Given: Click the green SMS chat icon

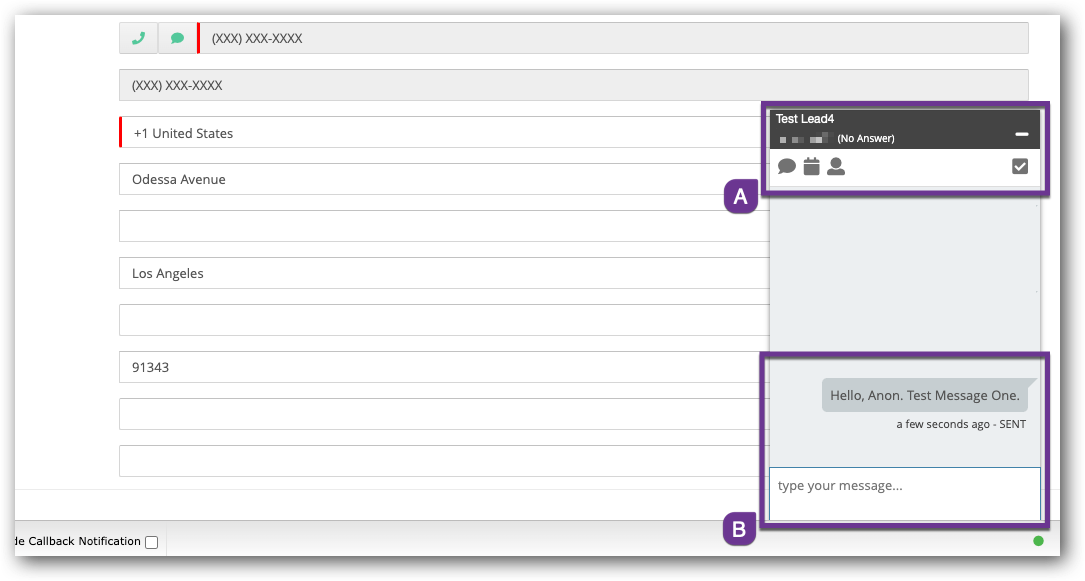Looking at the screenshot, I should click(177, 37).
